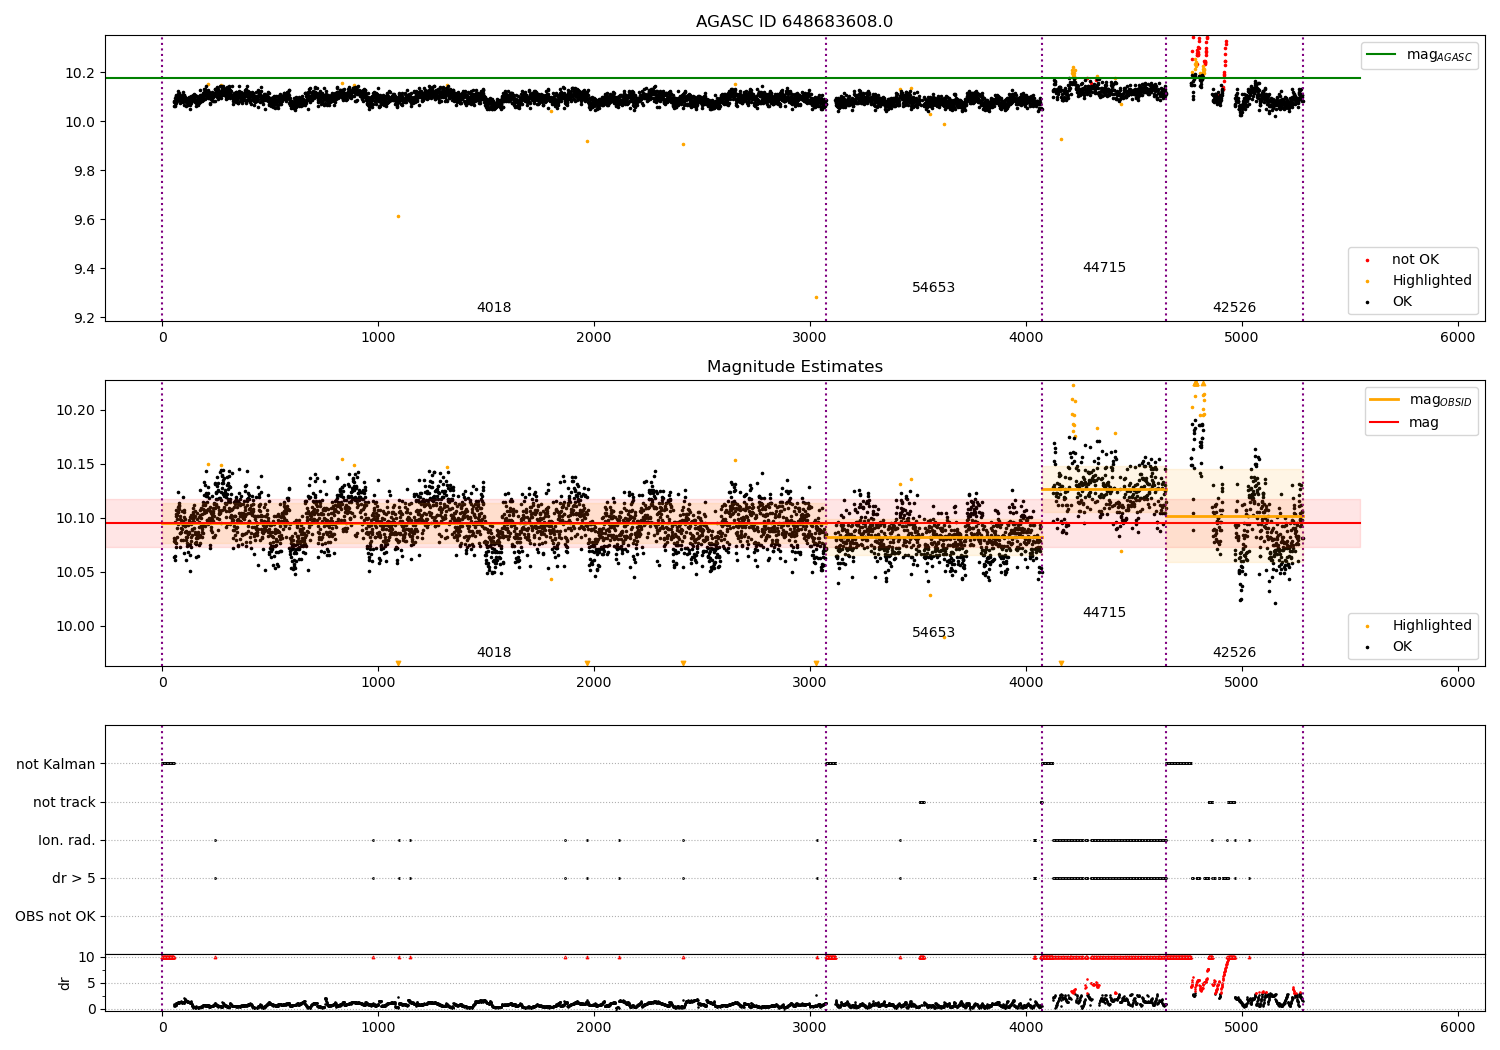This screenshot has height=1050, width=1500.
Task: Click obsid label 42526 in the top panel
Action: click(x=1234, y=308)
